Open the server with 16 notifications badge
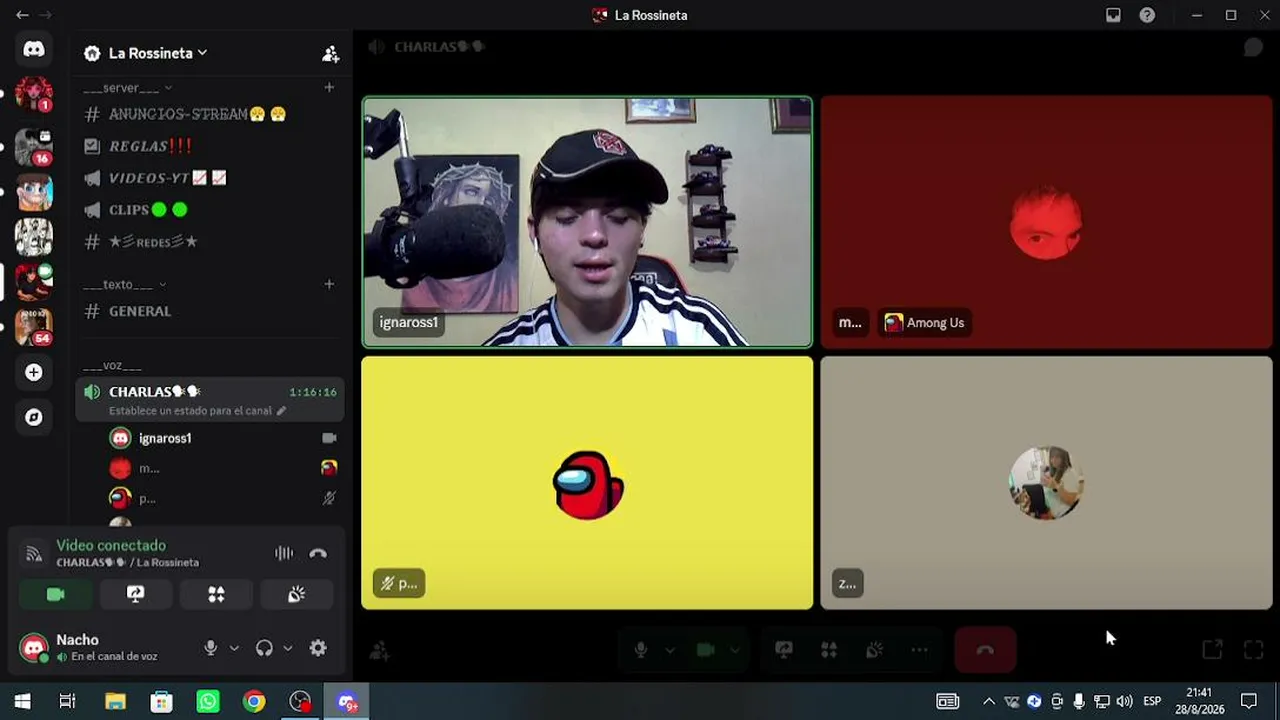1280x720 pixels. click(x=34, y=146)
